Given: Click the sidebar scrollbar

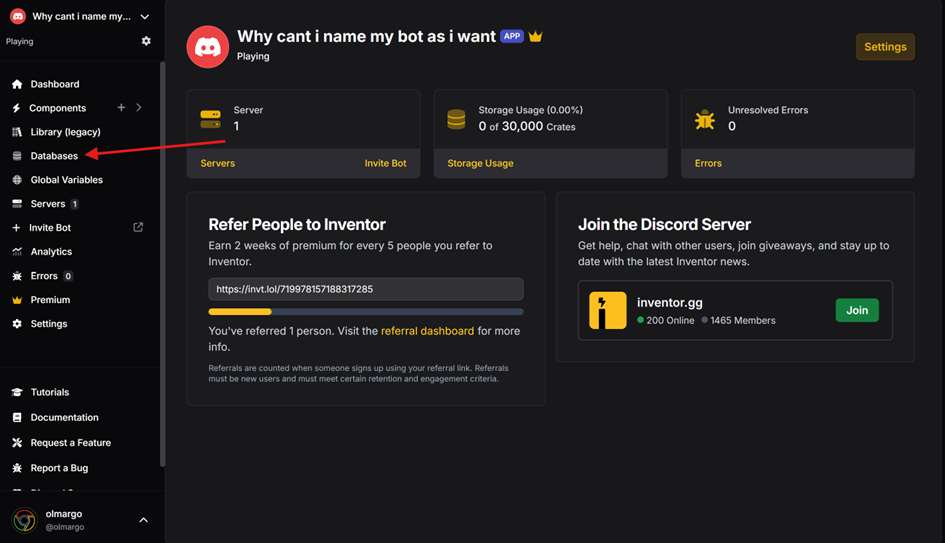Looking at the screenshot, I should tap(162, 264).
